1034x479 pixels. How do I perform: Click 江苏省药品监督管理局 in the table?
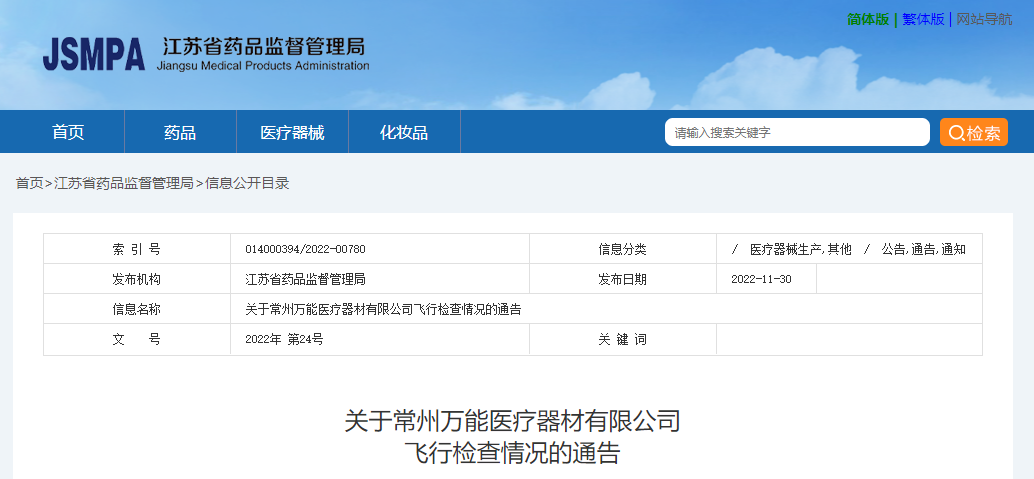point(305,279)
